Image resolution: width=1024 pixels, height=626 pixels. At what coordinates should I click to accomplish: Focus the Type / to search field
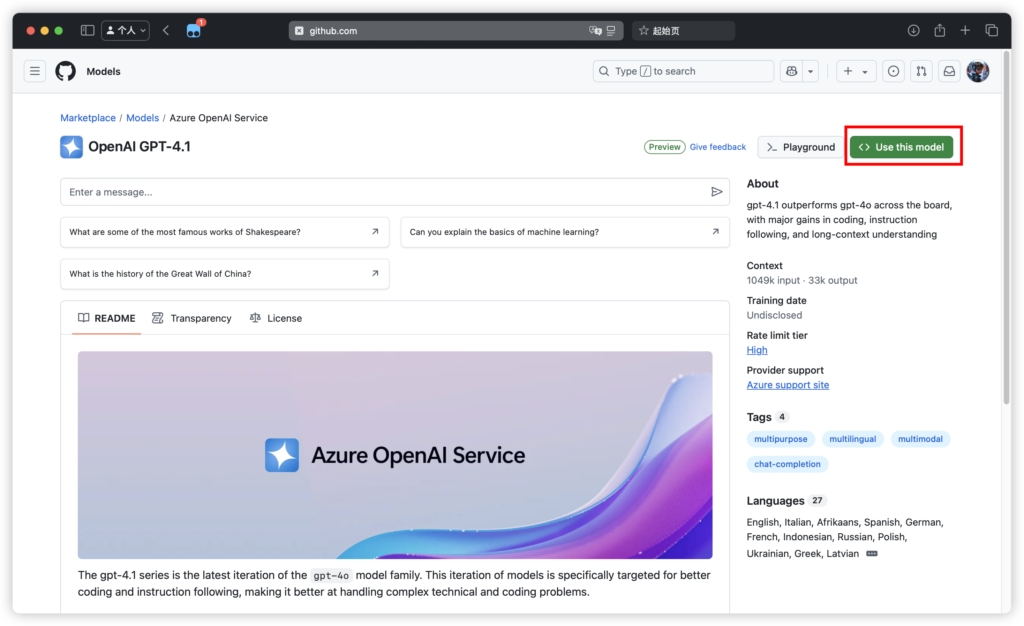point(683,71)
